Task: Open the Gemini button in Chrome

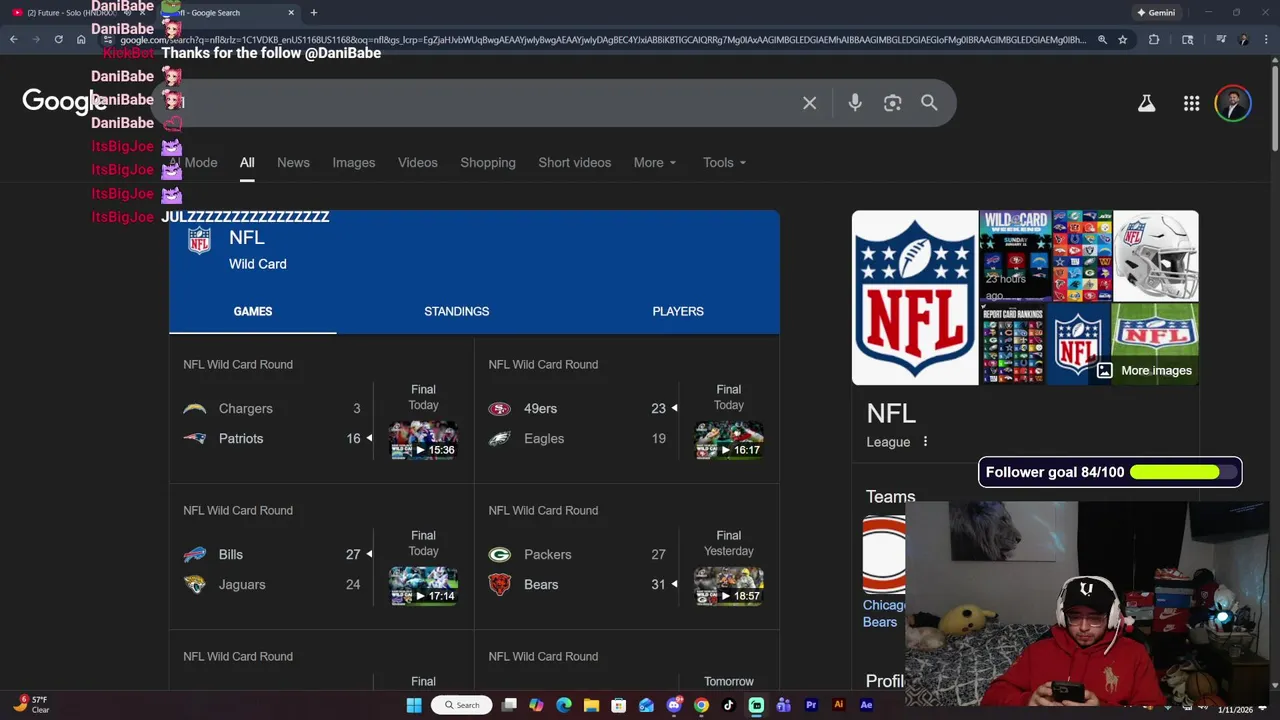Action: click(1155, 13)
